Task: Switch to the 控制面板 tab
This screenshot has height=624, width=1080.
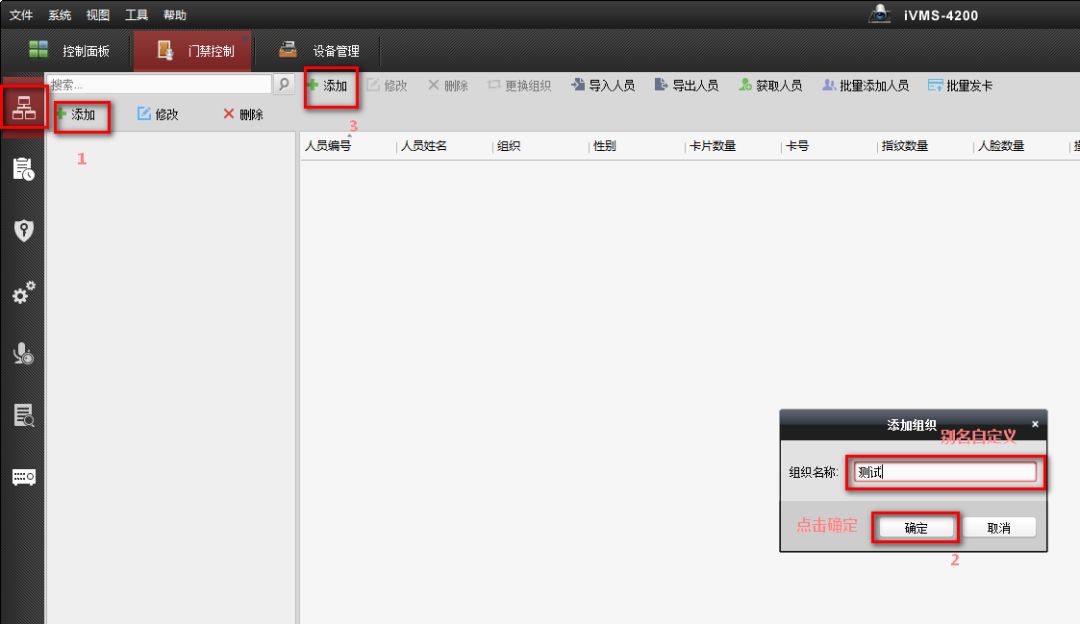Action: (69, 50)
